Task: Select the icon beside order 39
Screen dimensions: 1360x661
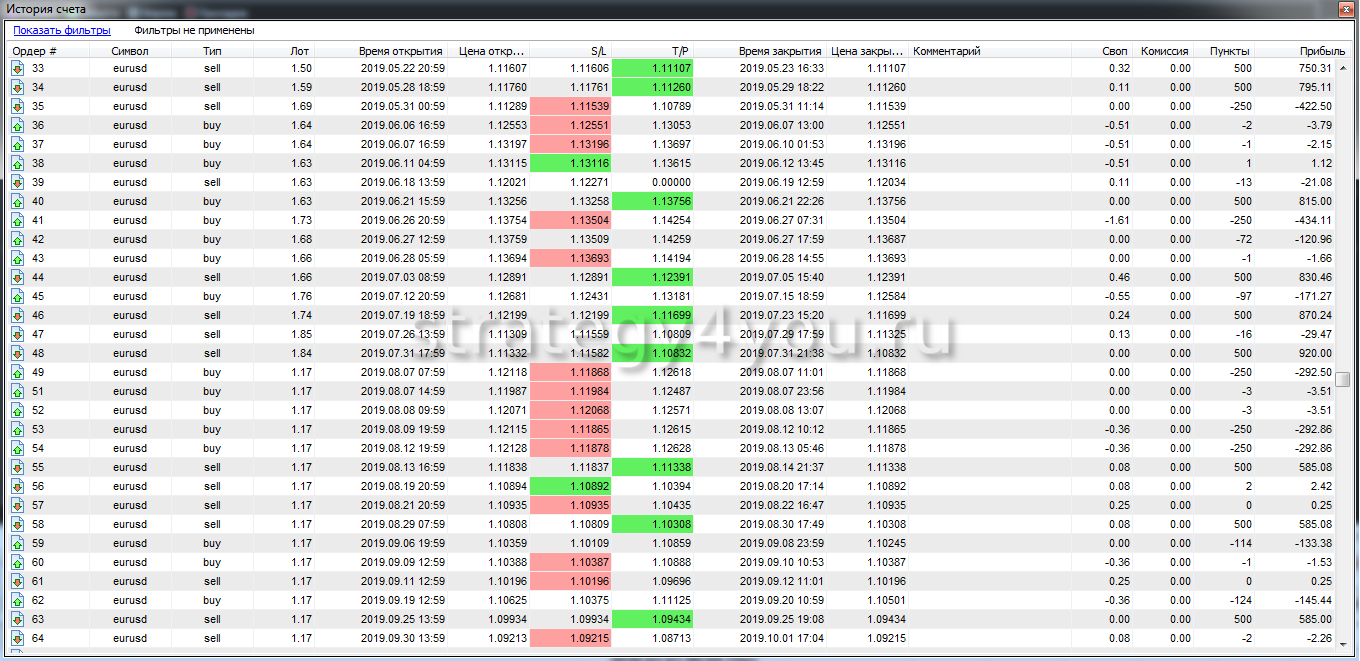Action: [17, 182]
